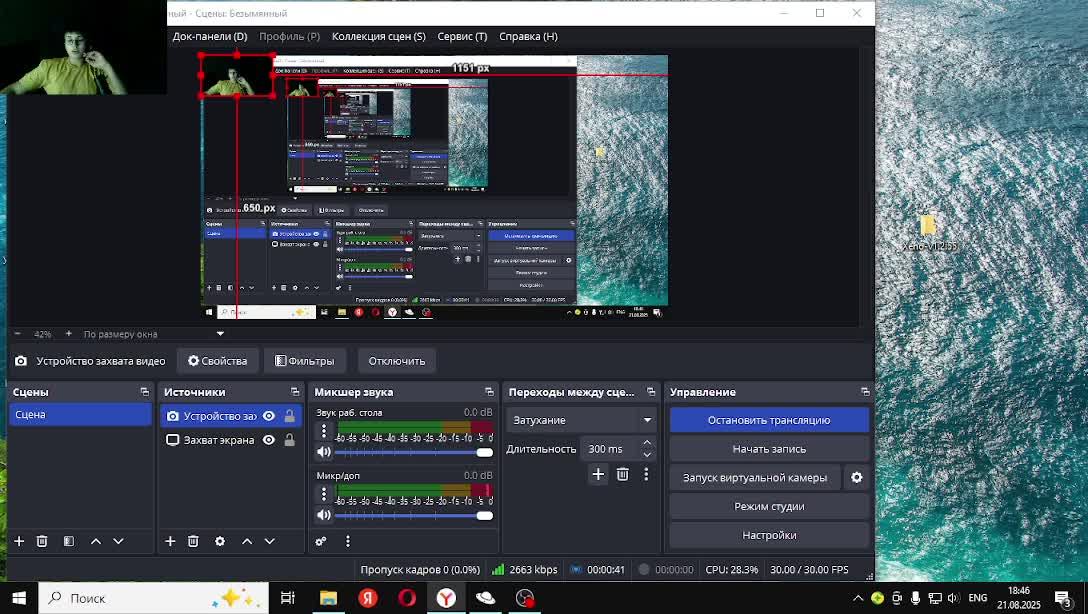1088x614 pixels.
Task: Delete the selected scene with the trash icon
Action: click(42, 541)
